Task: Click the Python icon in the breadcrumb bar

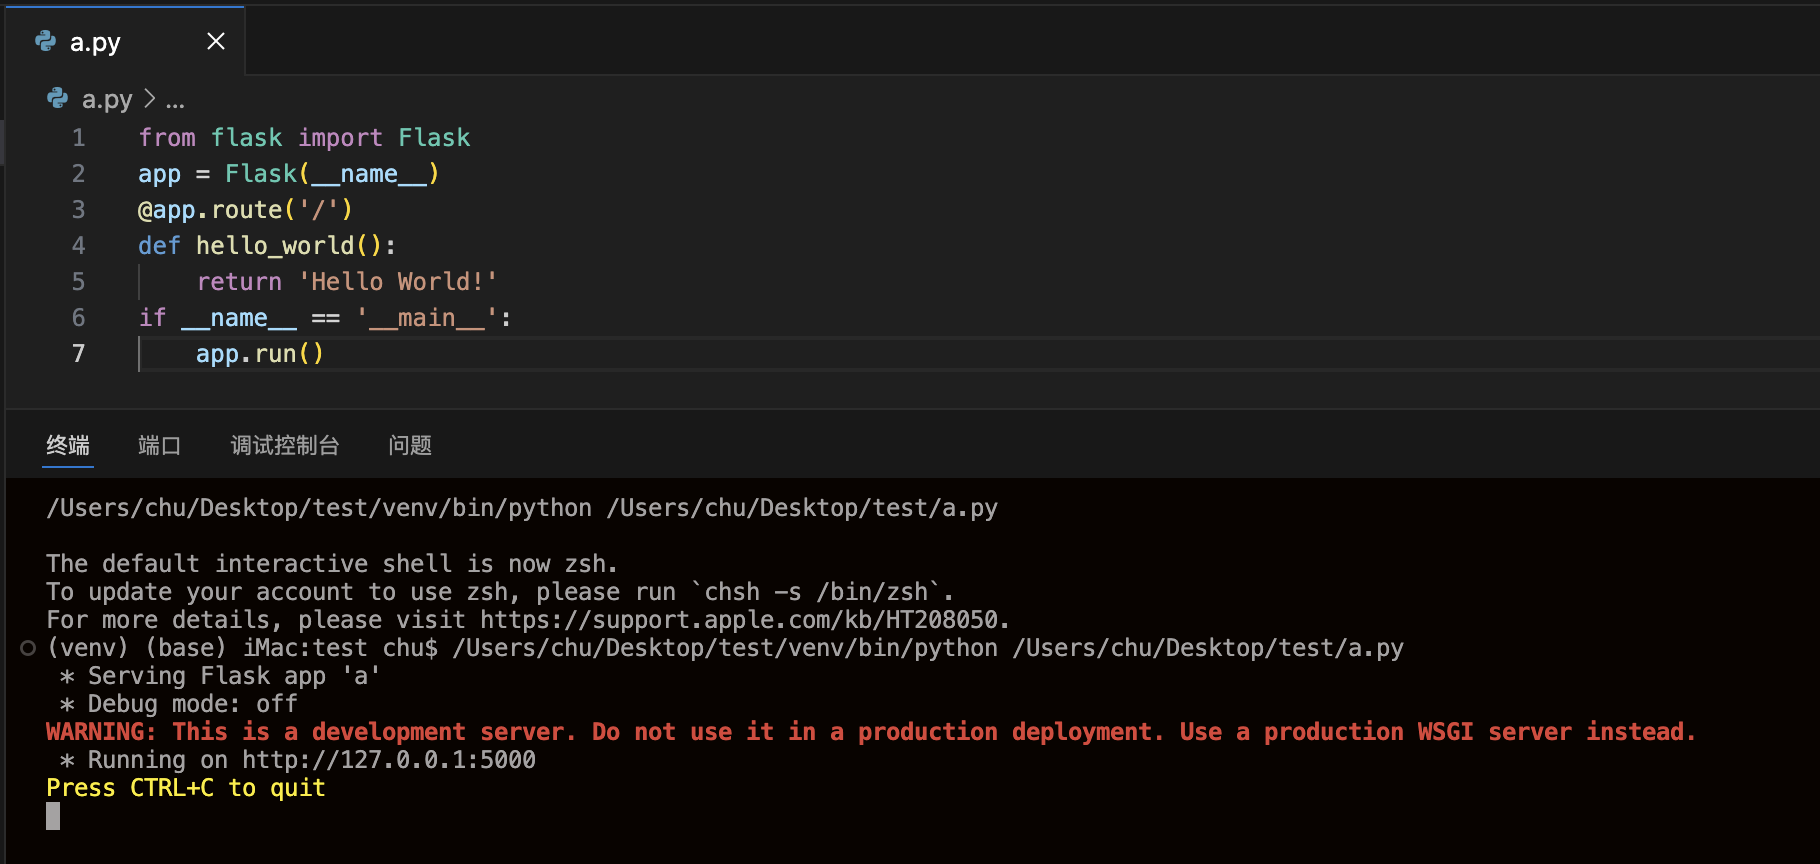Action: 58,98
